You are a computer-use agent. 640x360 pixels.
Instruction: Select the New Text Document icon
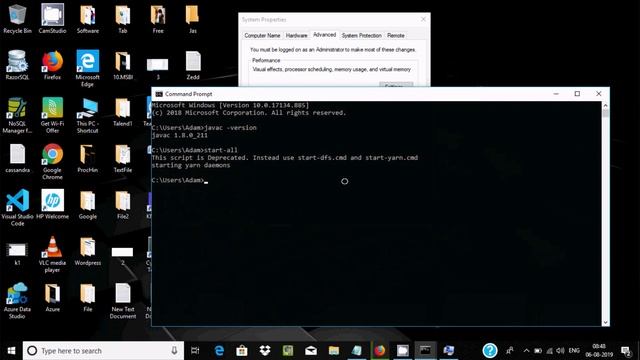click(x=122, y=301)
